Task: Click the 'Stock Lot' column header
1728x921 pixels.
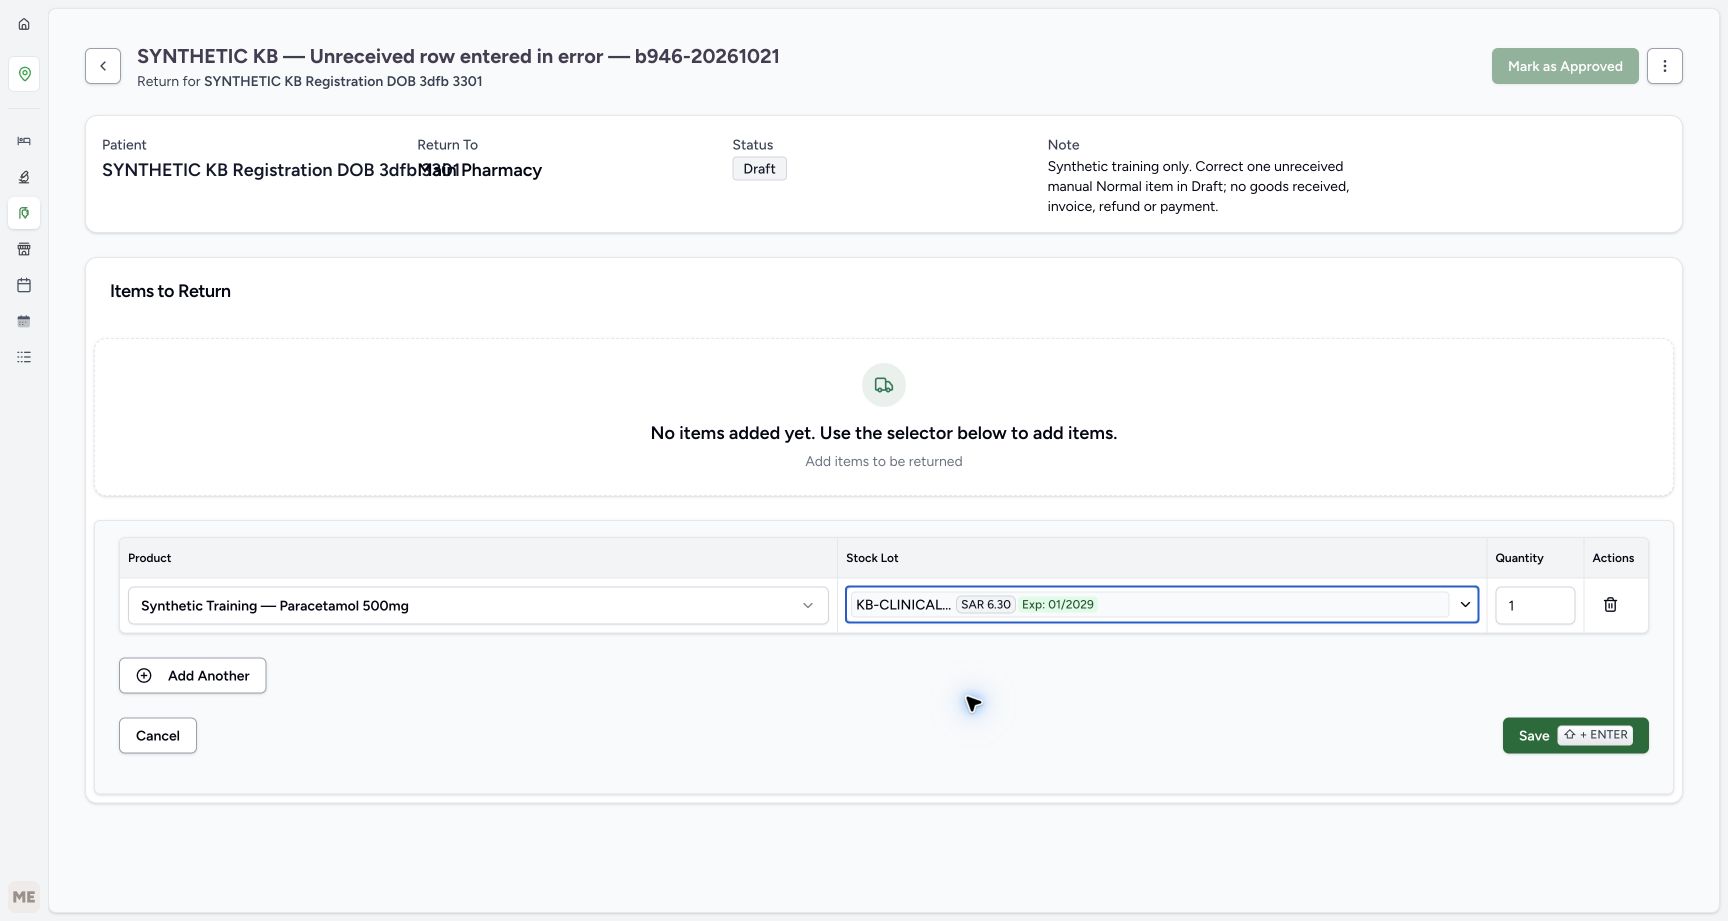Action: coord(872,558)
